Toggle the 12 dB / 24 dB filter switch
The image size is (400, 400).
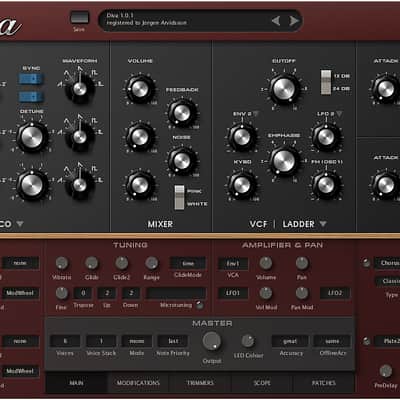pyautogui.click(x=326, y=82)
